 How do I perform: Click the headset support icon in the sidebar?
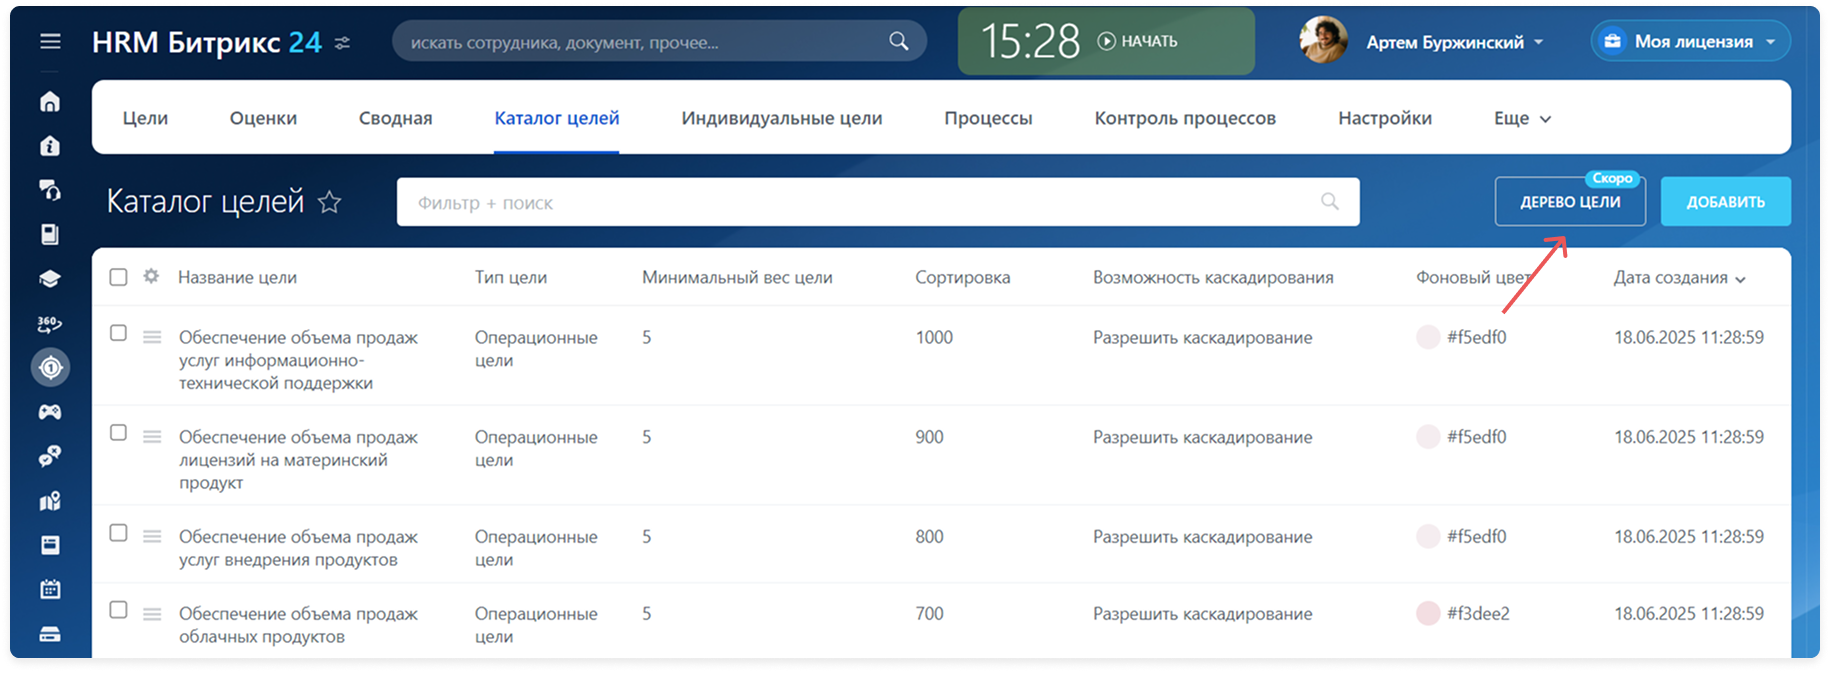[50, 190]
